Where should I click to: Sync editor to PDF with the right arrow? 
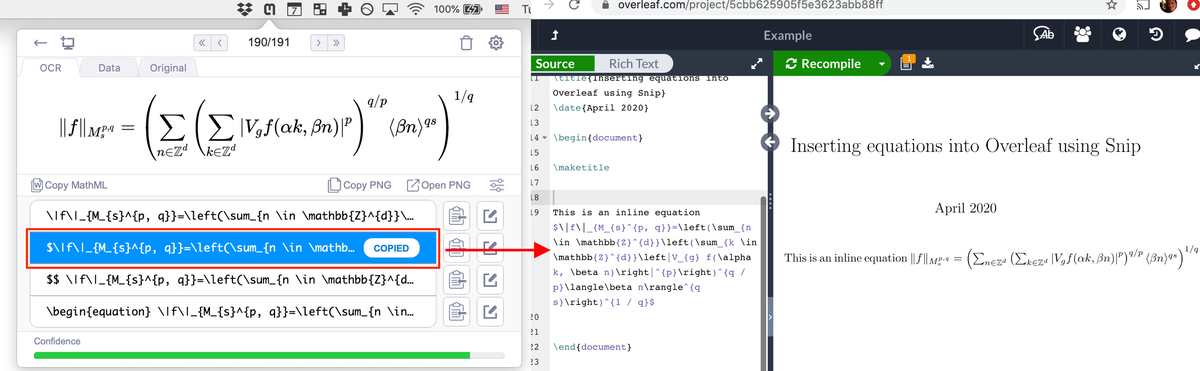click(770, 114)
